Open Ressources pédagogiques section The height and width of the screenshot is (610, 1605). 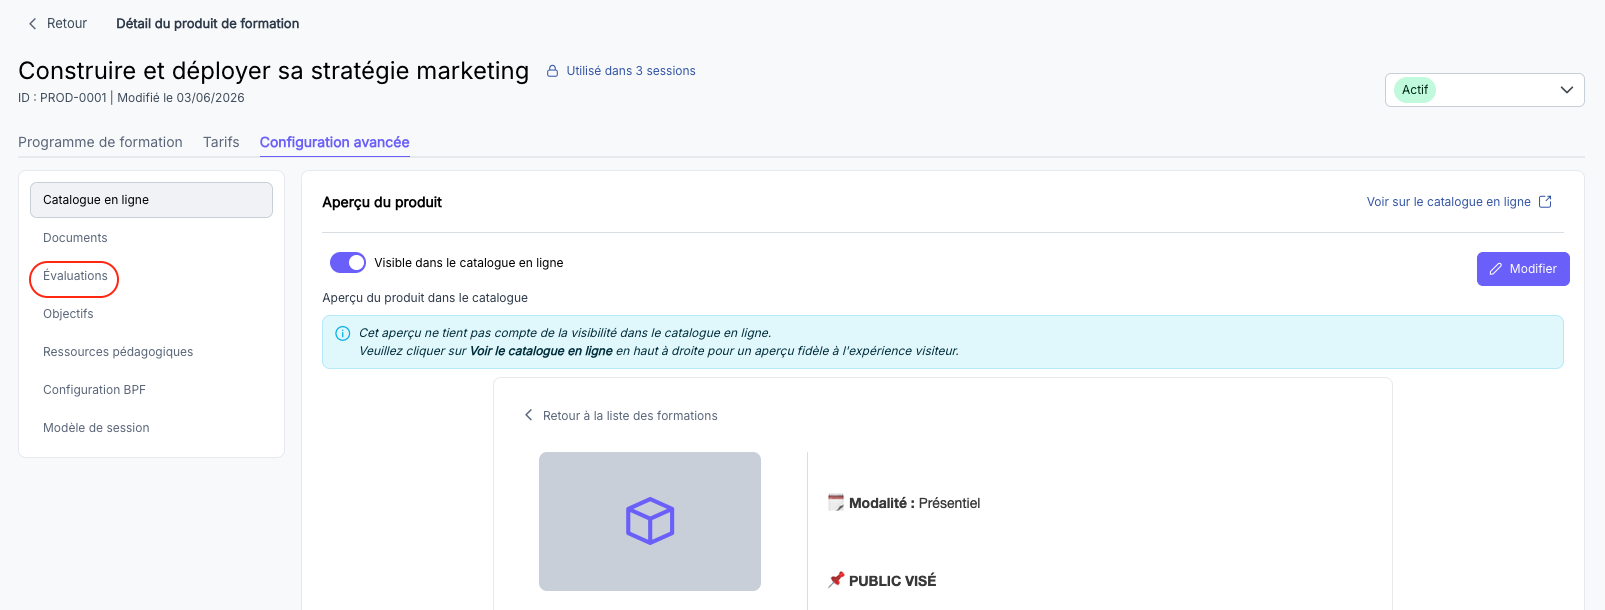pos(118,352)
